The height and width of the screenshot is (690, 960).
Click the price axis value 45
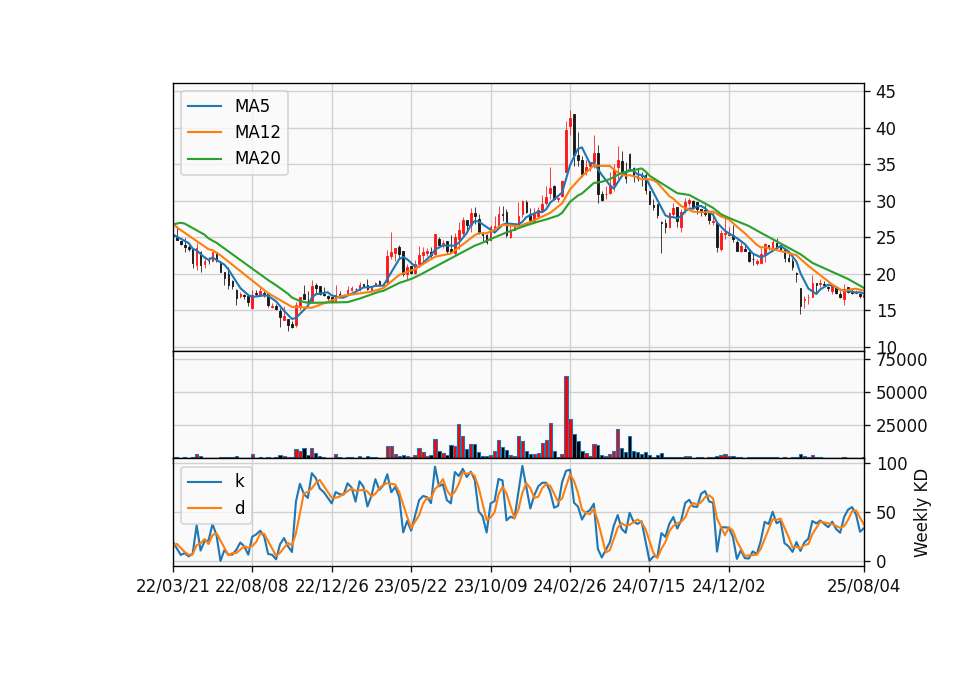885,92
